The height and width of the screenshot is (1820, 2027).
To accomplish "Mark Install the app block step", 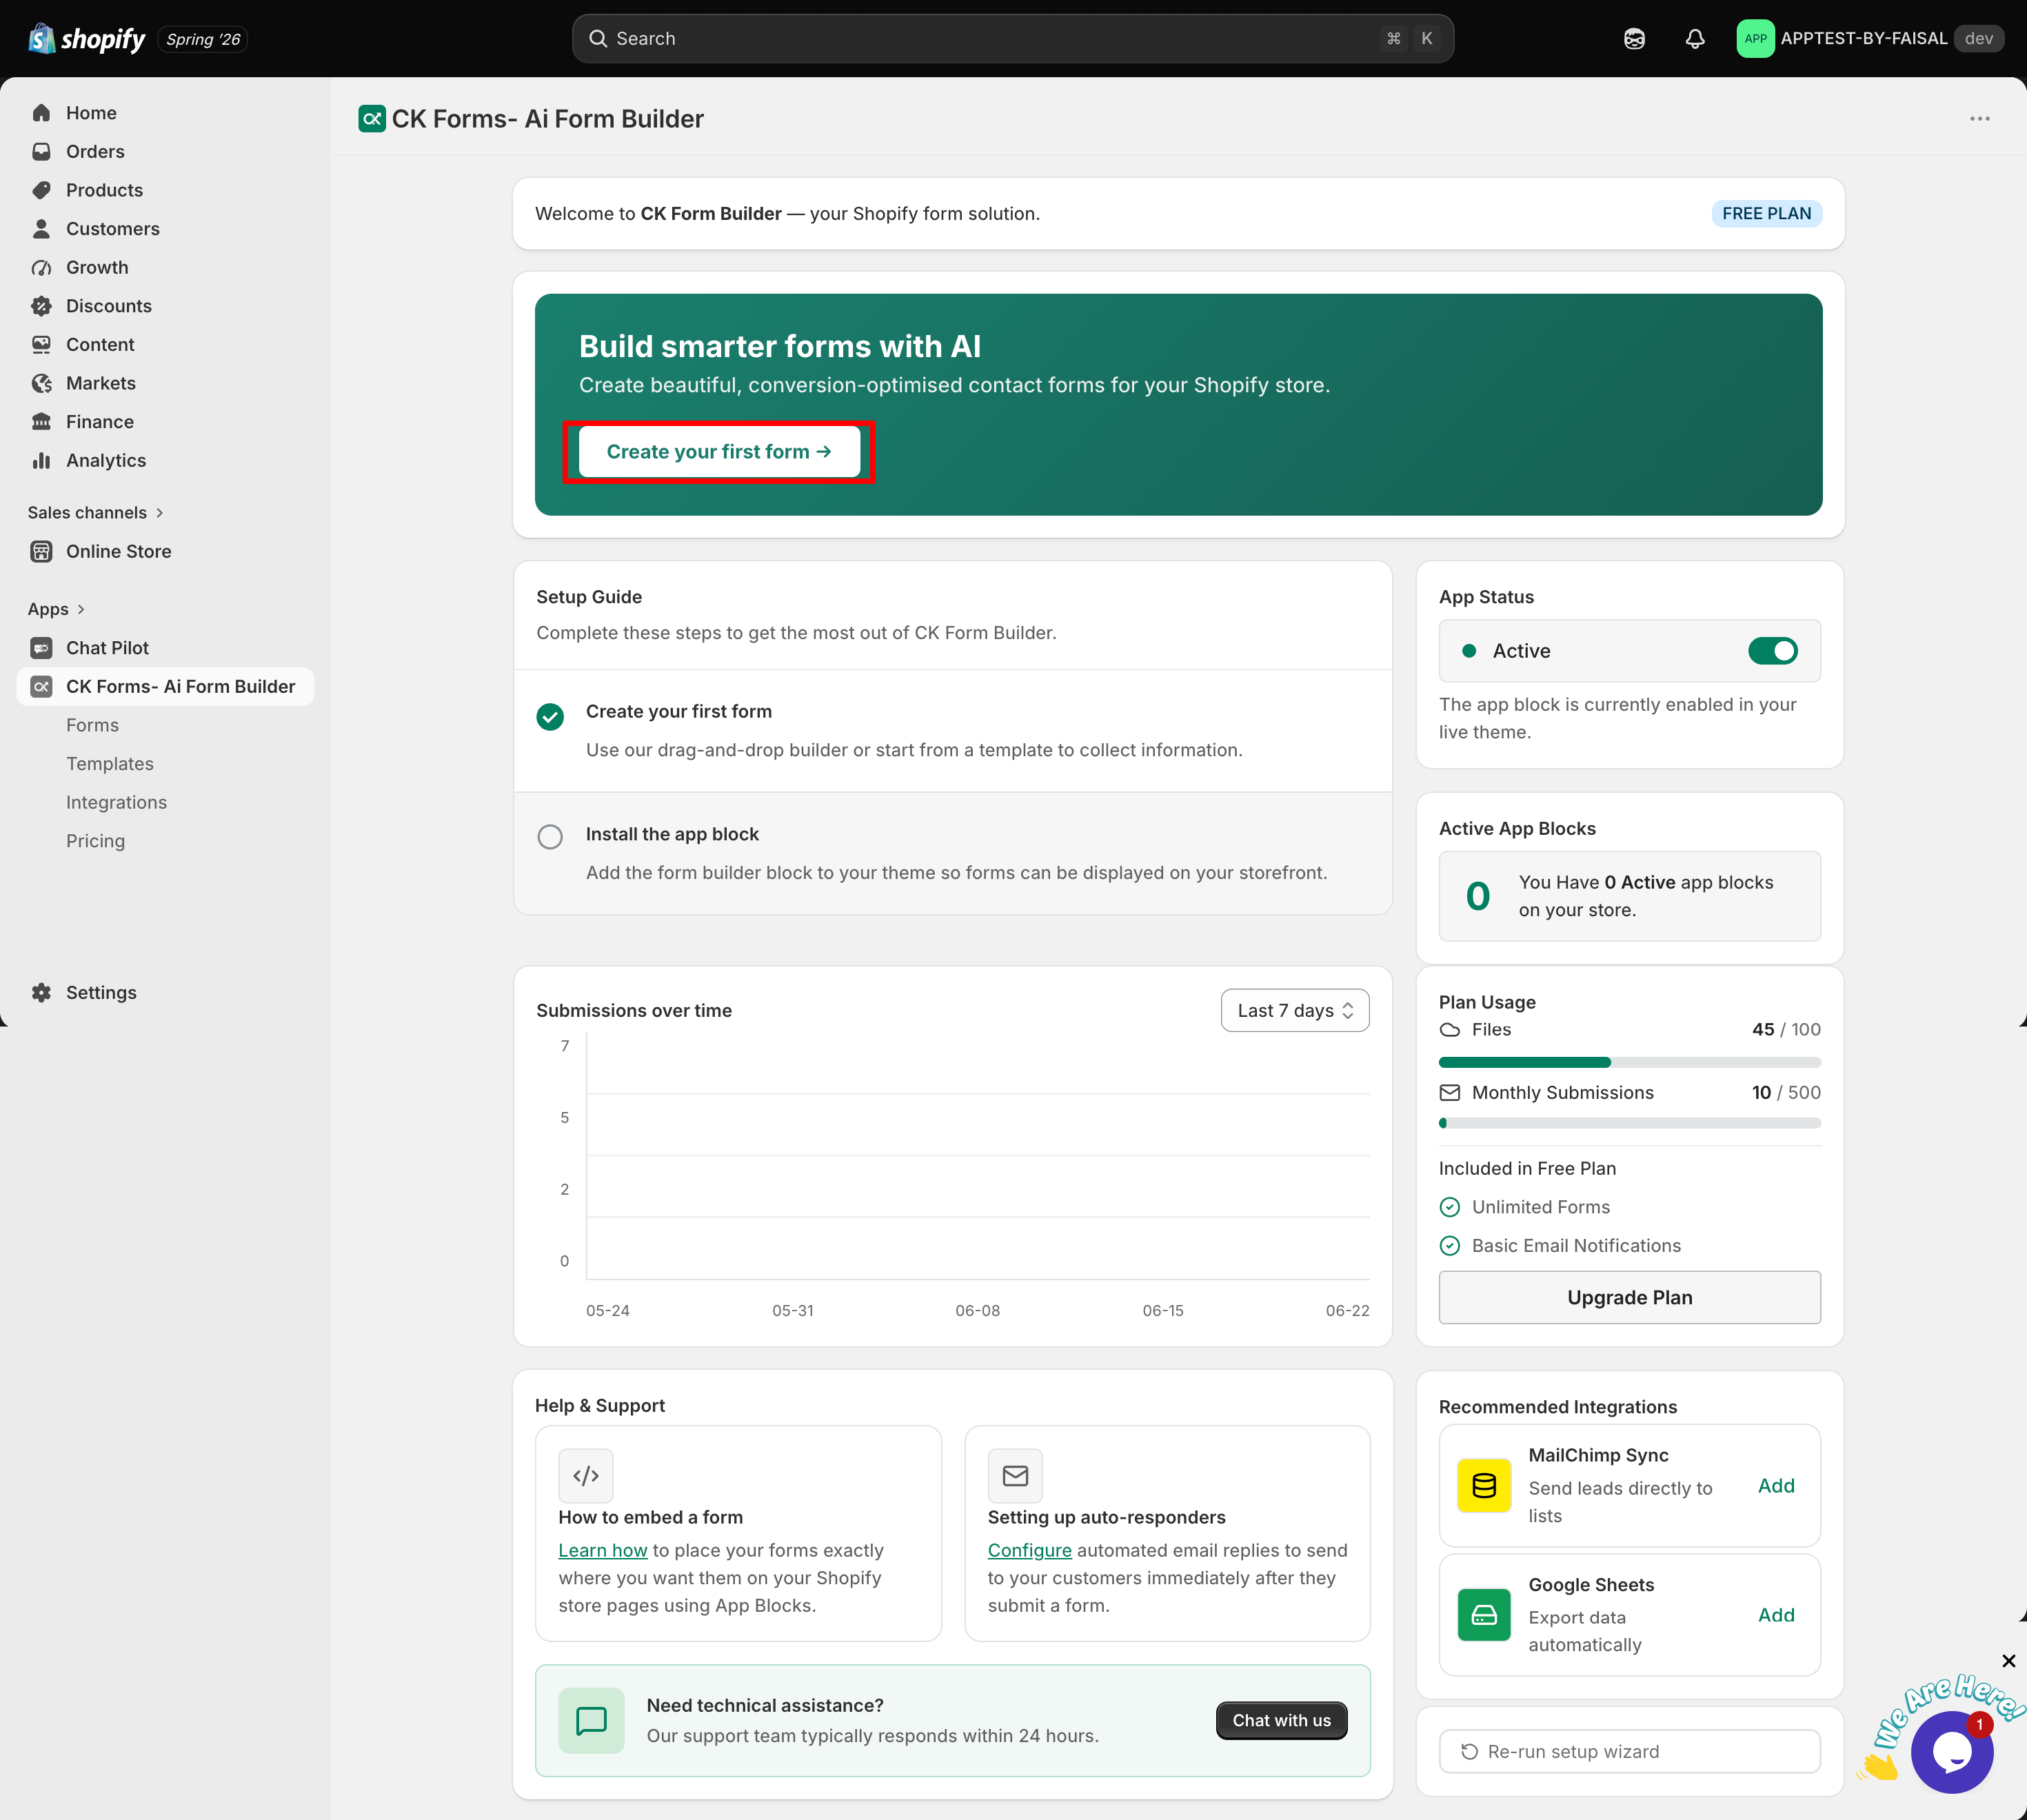I will 550,837.
